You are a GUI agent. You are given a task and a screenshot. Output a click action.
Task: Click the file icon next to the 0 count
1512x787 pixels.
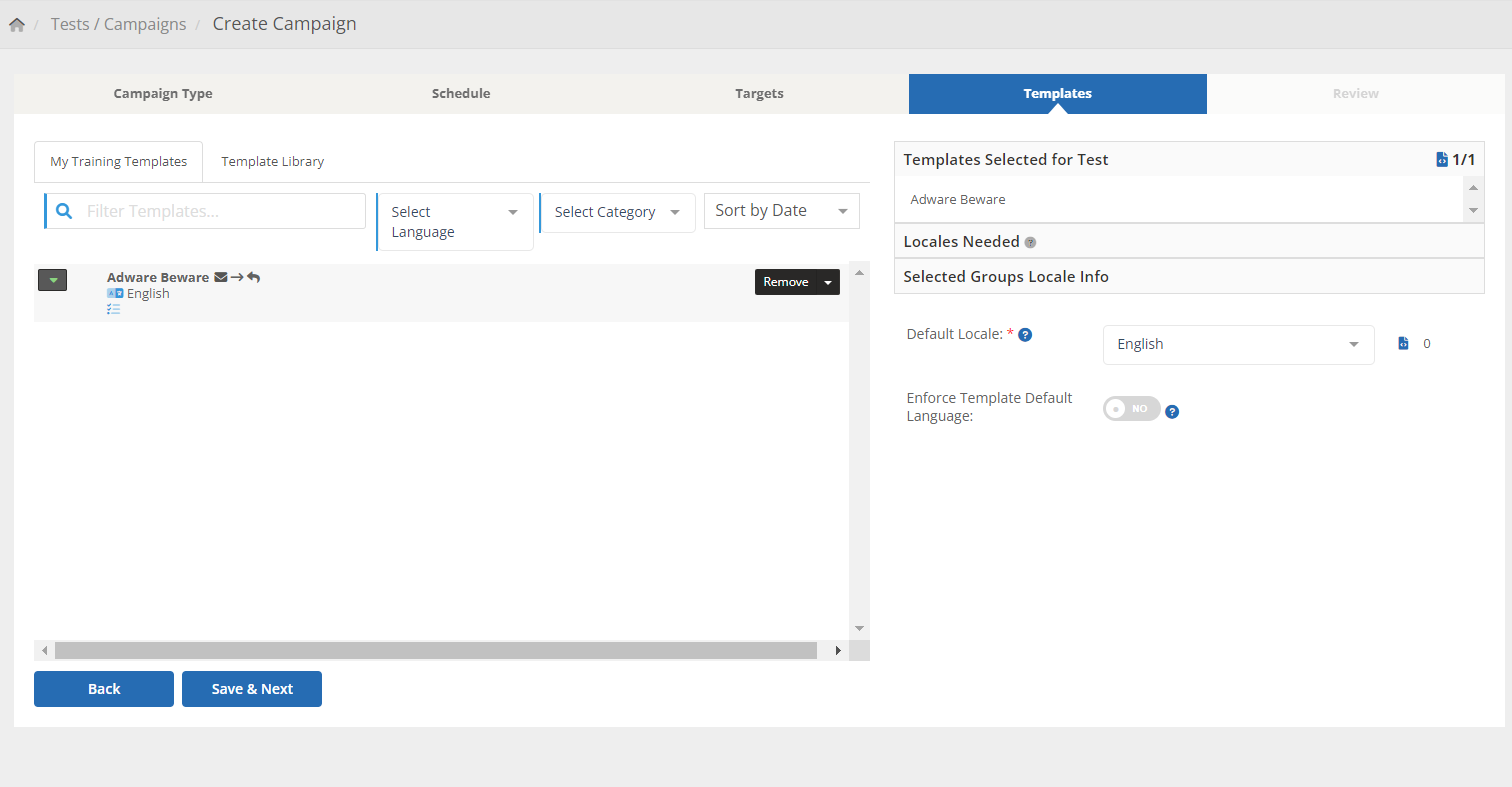point(1403,343)
